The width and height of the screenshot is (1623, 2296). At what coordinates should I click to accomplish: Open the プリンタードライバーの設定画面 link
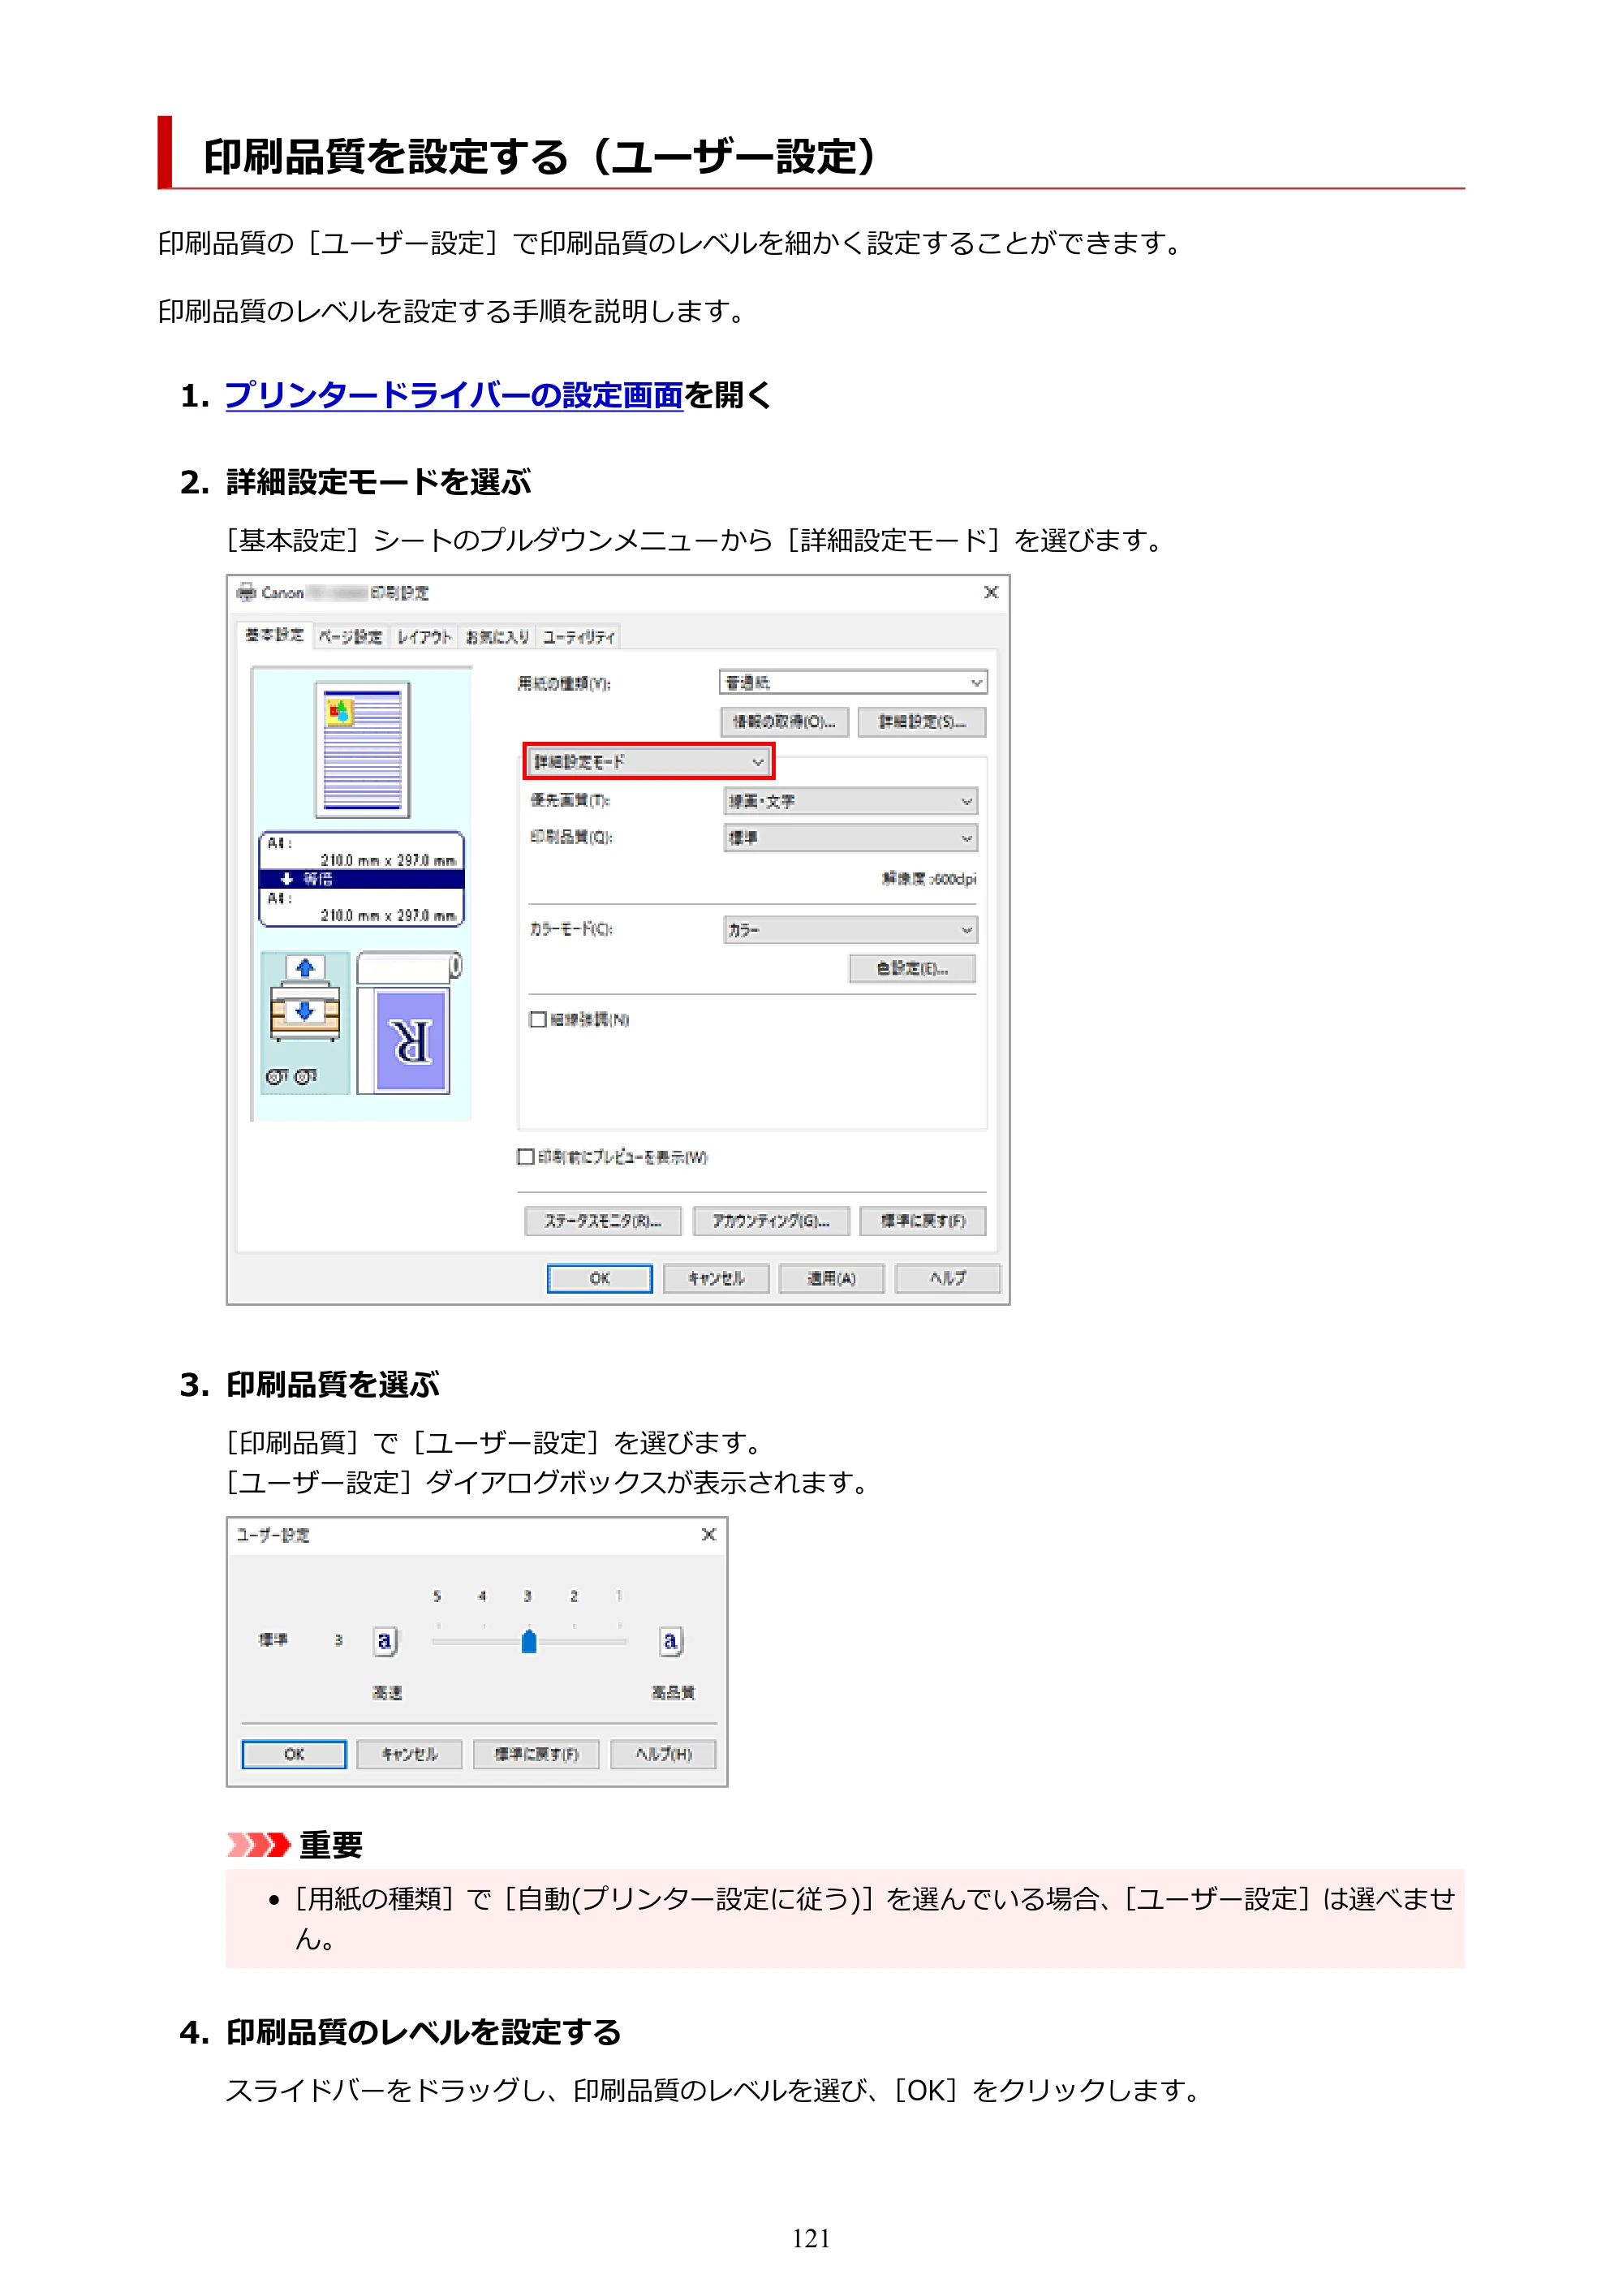pyautogui.click(x=453, y=395)
